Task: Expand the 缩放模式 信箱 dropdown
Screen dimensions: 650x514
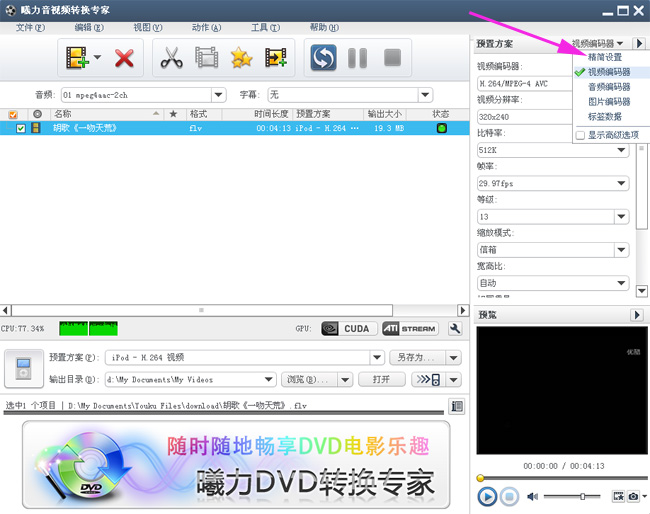Action: tap(621, 250)
